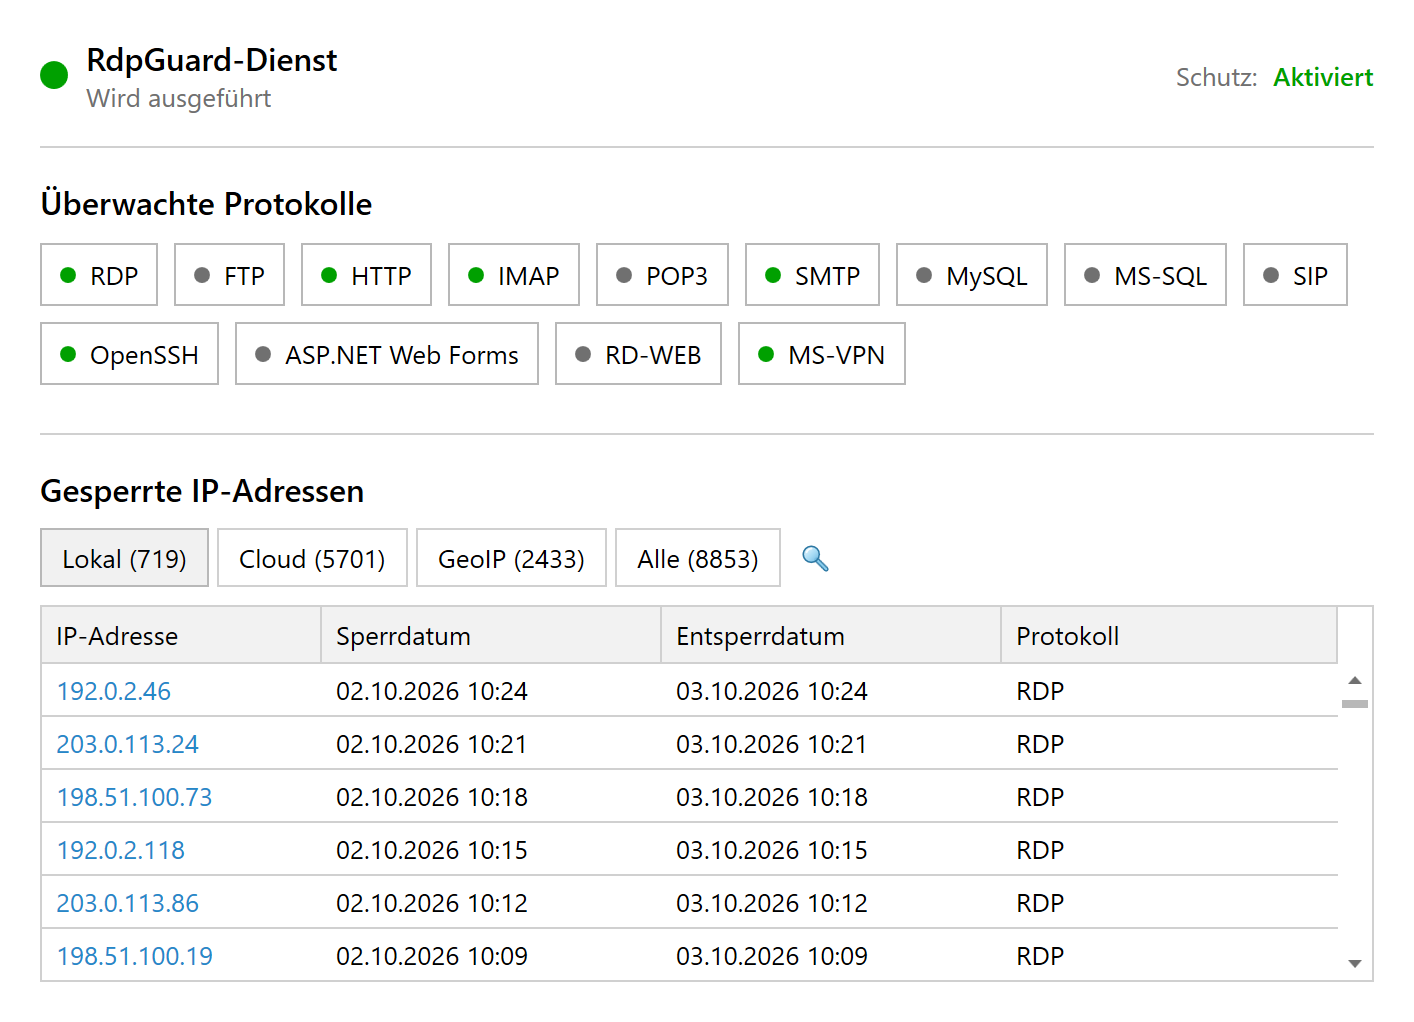This screenshot has width=1414, height=1022.
Task: Click the scrollbar down arrow
Action: (1355, 964)
